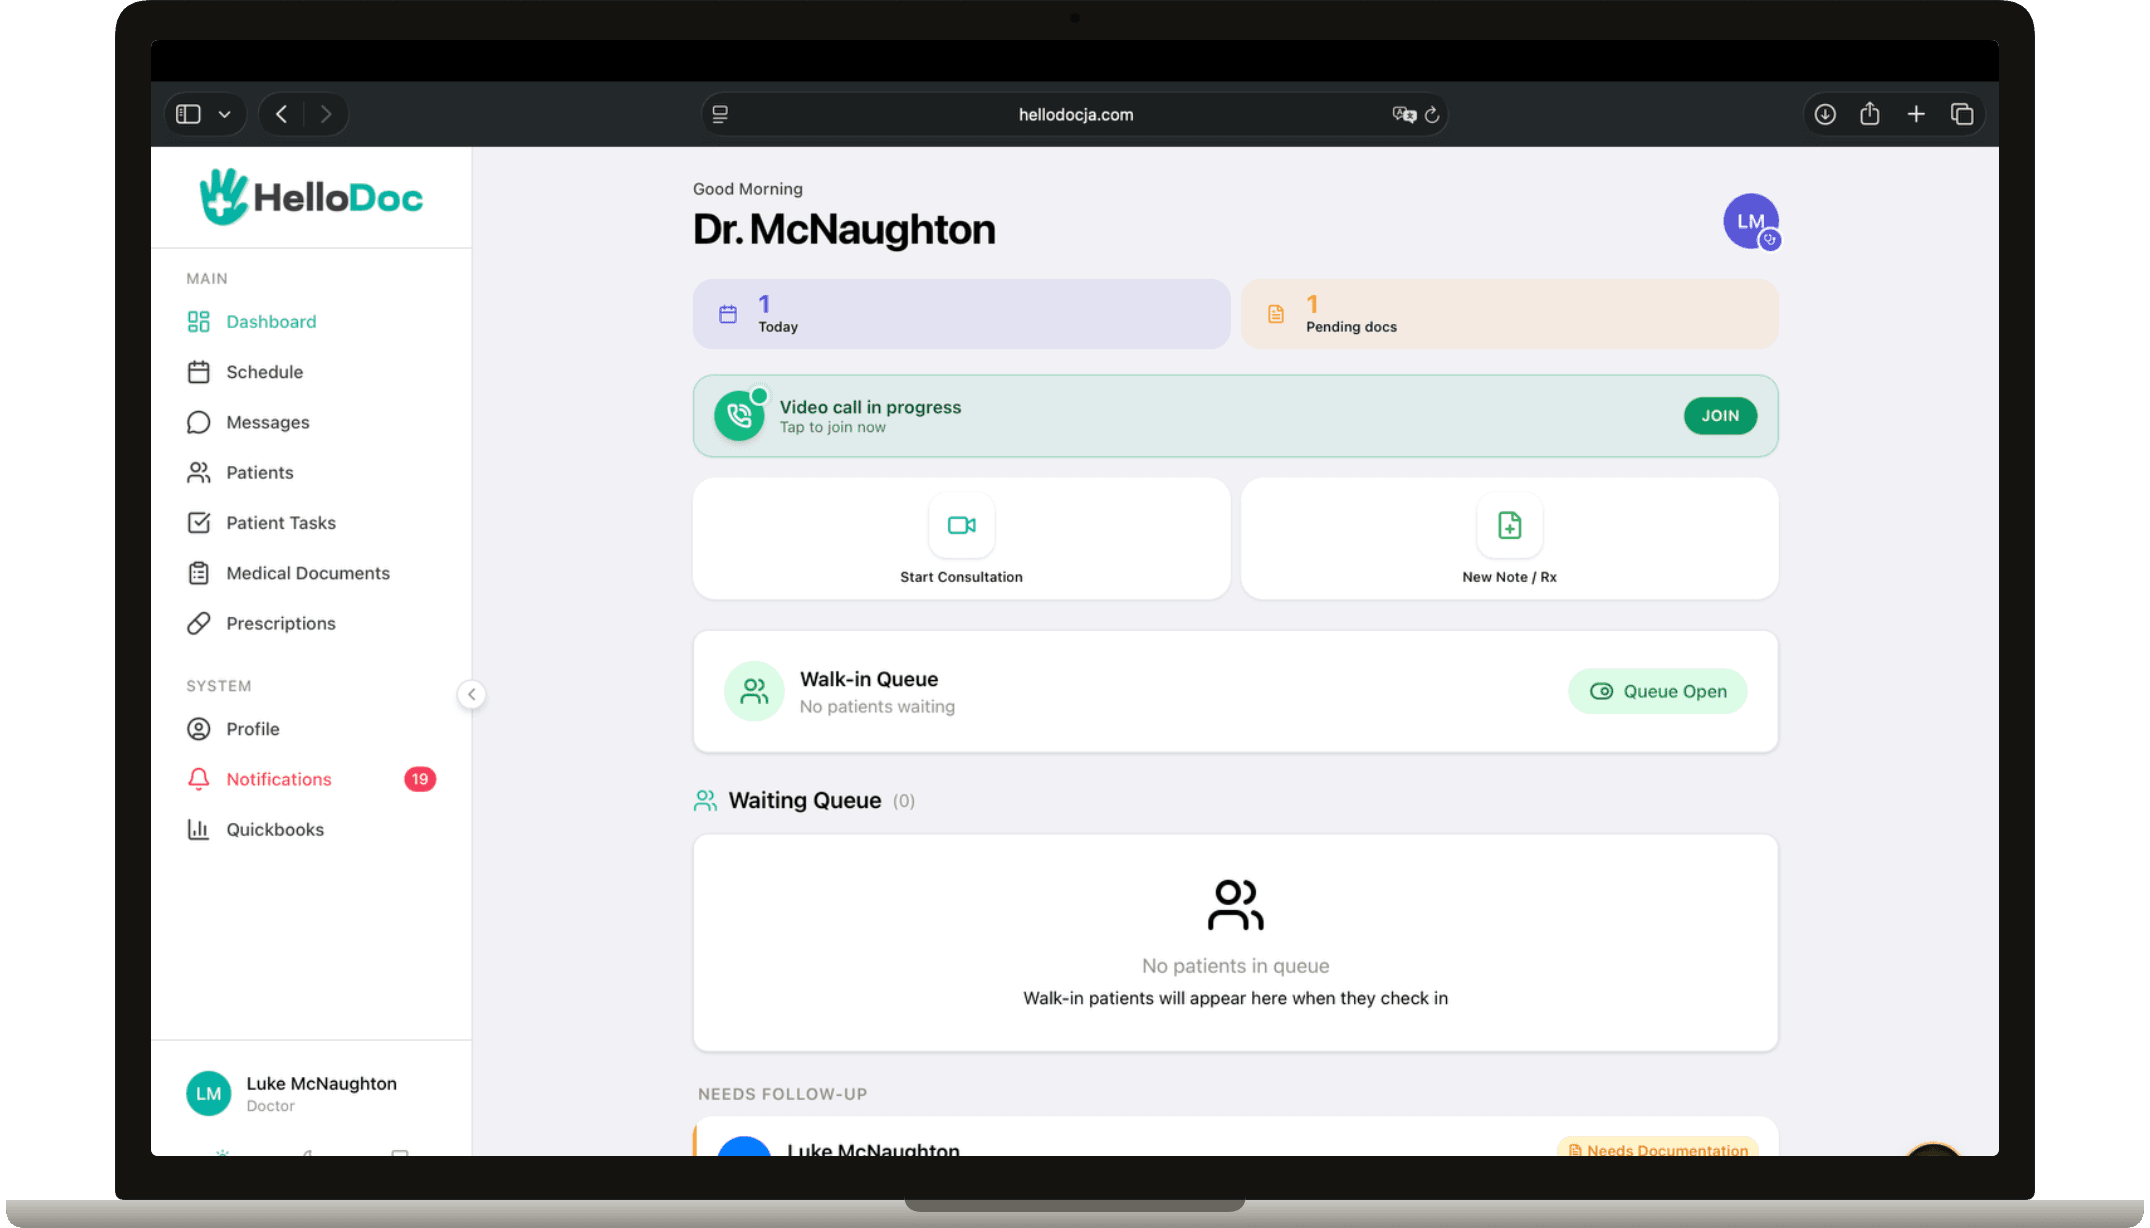Click the 'Waiting Queue' heading
The image size is (2150, 1228).
[x=805, y=800]
